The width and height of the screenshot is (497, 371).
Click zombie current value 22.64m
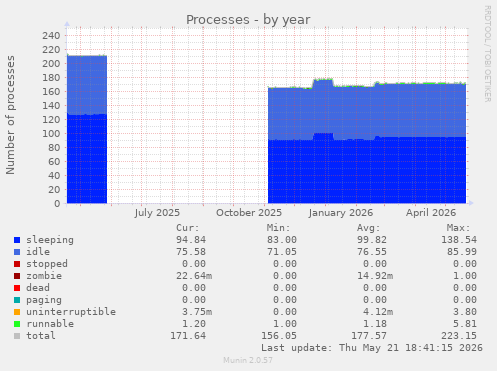pos(194,276)
